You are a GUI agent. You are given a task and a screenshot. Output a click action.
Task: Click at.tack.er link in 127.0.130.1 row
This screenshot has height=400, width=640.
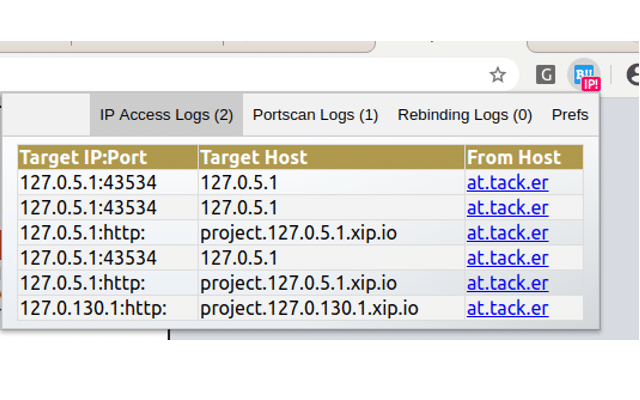(x=507, y=308)
